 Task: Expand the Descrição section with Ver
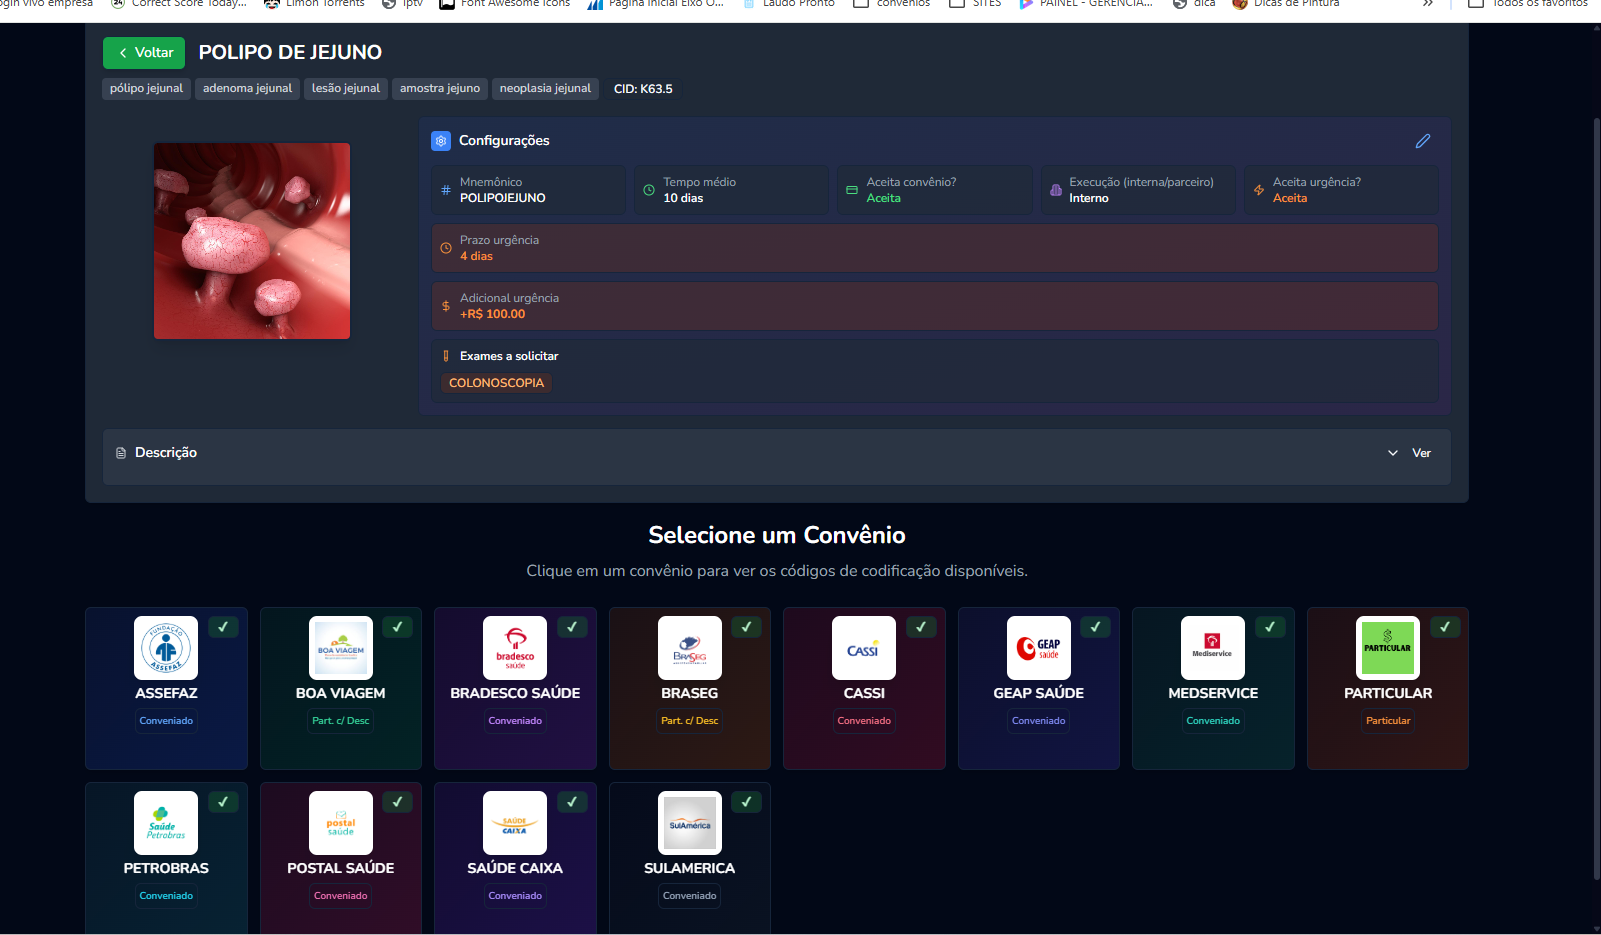point(1421,453)
